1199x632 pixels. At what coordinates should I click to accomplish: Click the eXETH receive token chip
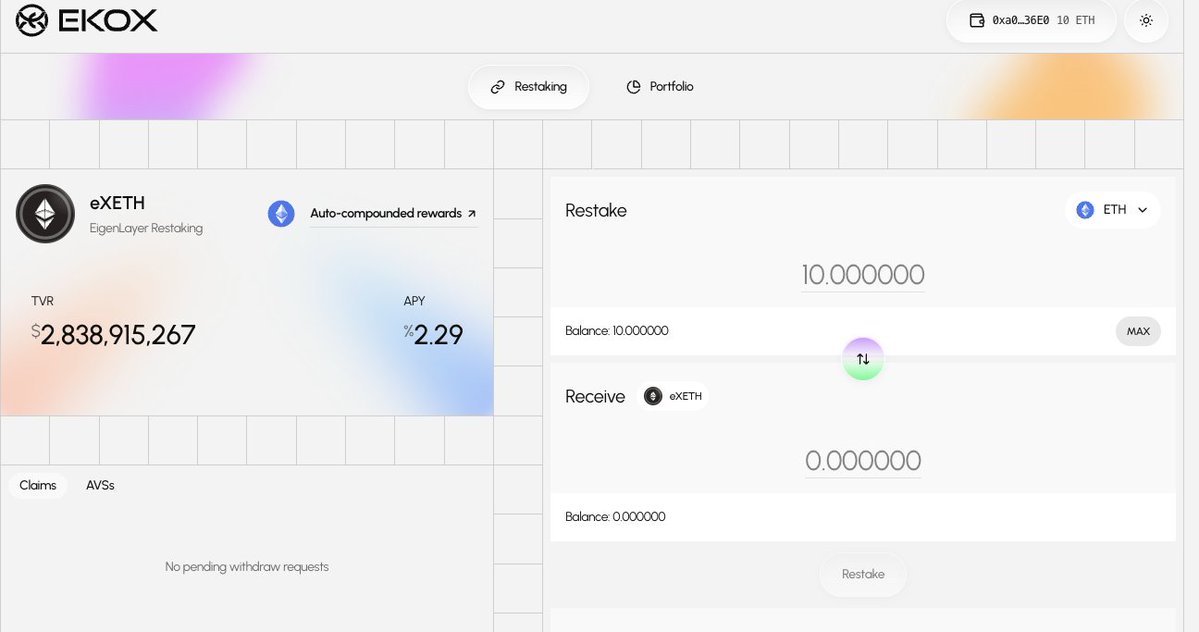pyautogui.click(x=673, y=397)
